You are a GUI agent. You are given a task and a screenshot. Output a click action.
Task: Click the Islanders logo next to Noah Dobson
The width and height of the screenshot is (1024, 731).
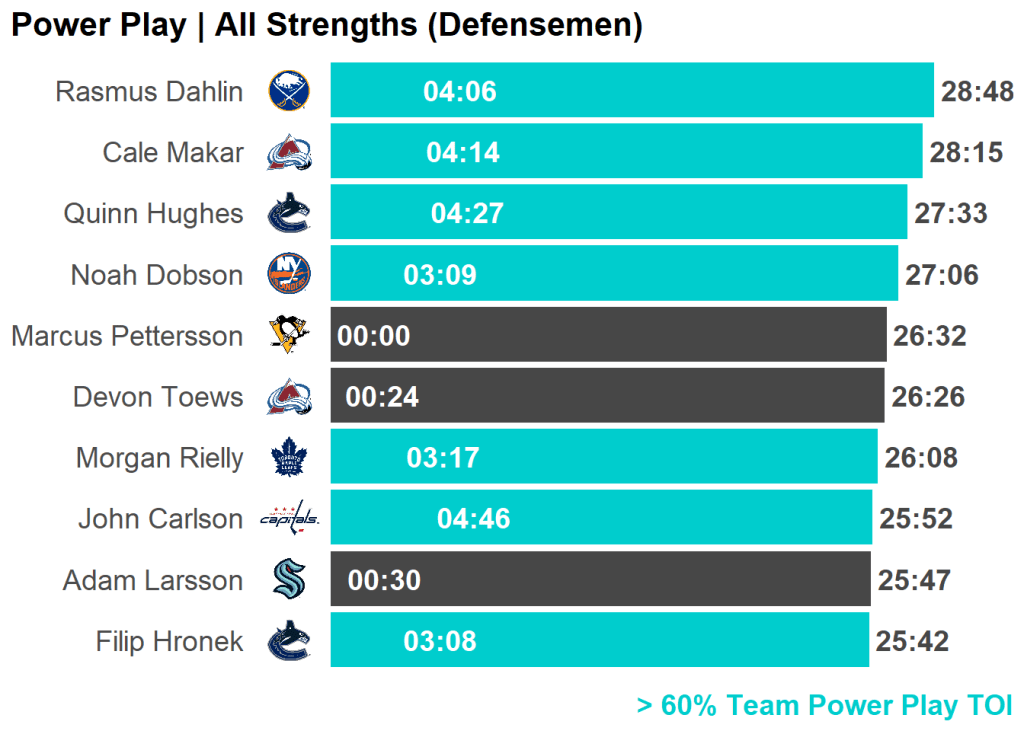pyautogui.click(x=289, y=274)
